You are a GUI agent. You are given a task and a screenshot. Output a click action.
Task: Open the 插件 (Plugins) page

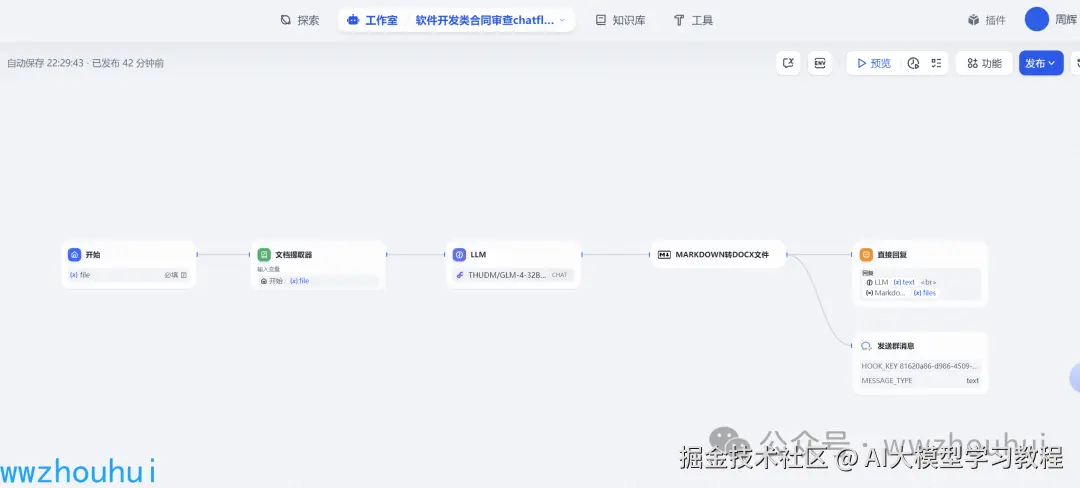[x=986, y=20]
